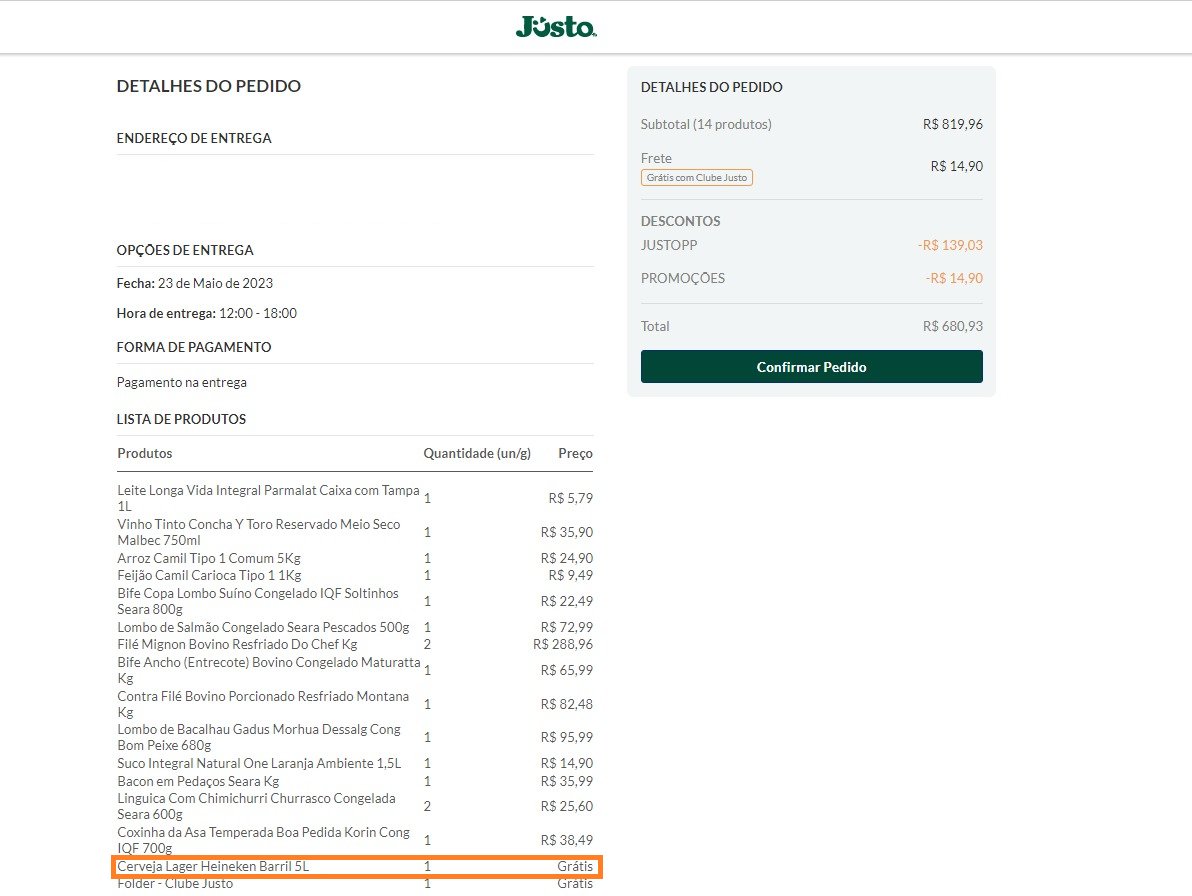The width and height of the screenshot is (1192, 896).
Task: Click the delivery time 12:00 - 18:00
Action: tap(258, 313)
